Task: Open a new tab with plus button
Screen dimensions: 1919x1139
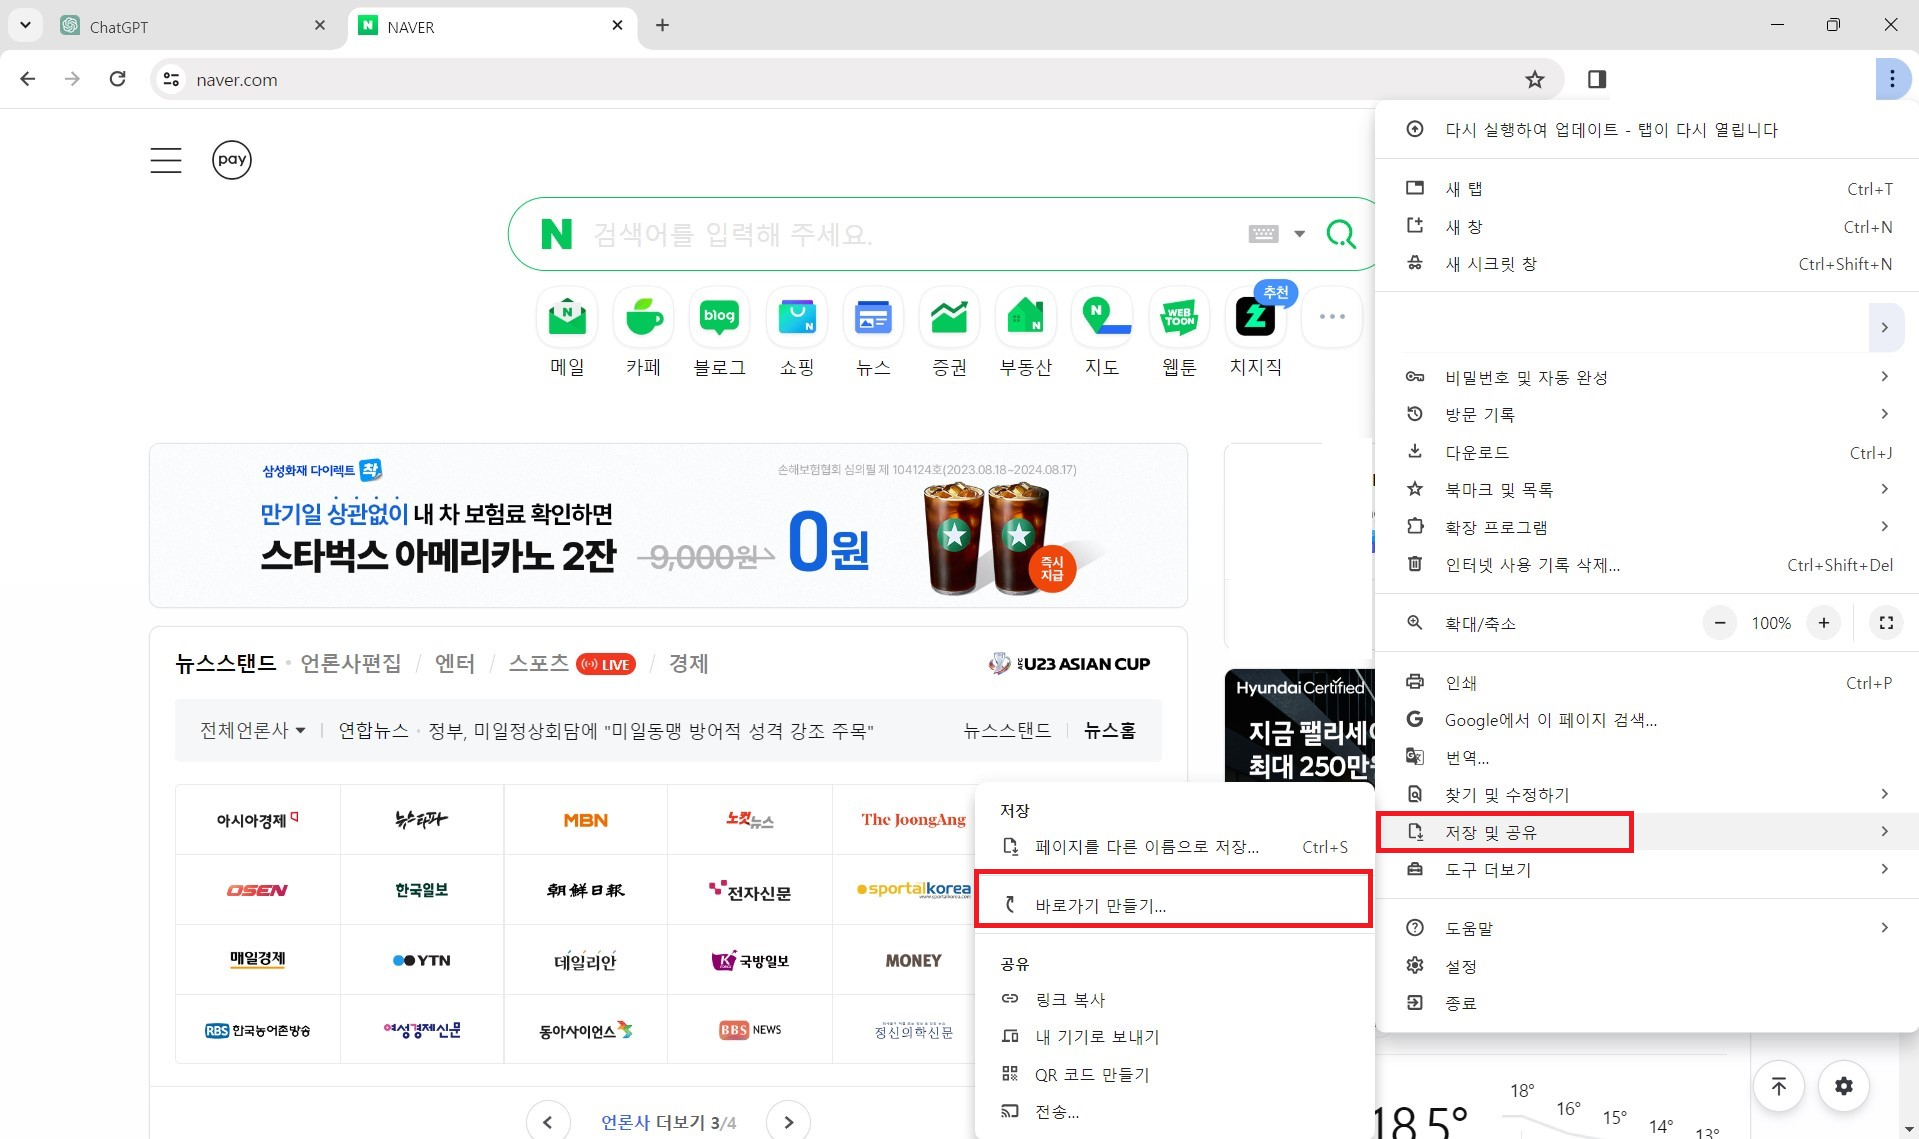Action: coord(662,25)
